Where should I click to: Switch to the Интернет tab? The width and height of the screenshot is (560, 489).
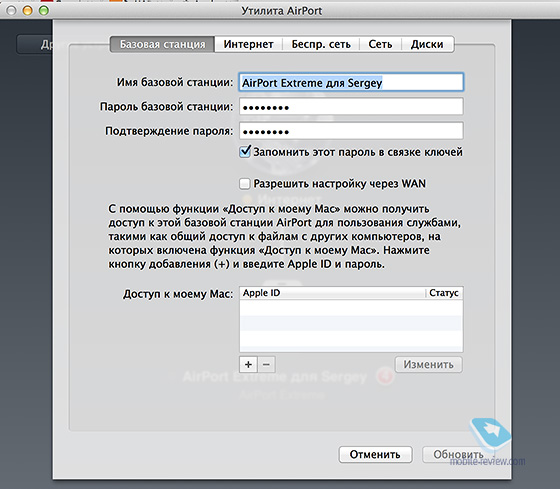pos(248,44)
